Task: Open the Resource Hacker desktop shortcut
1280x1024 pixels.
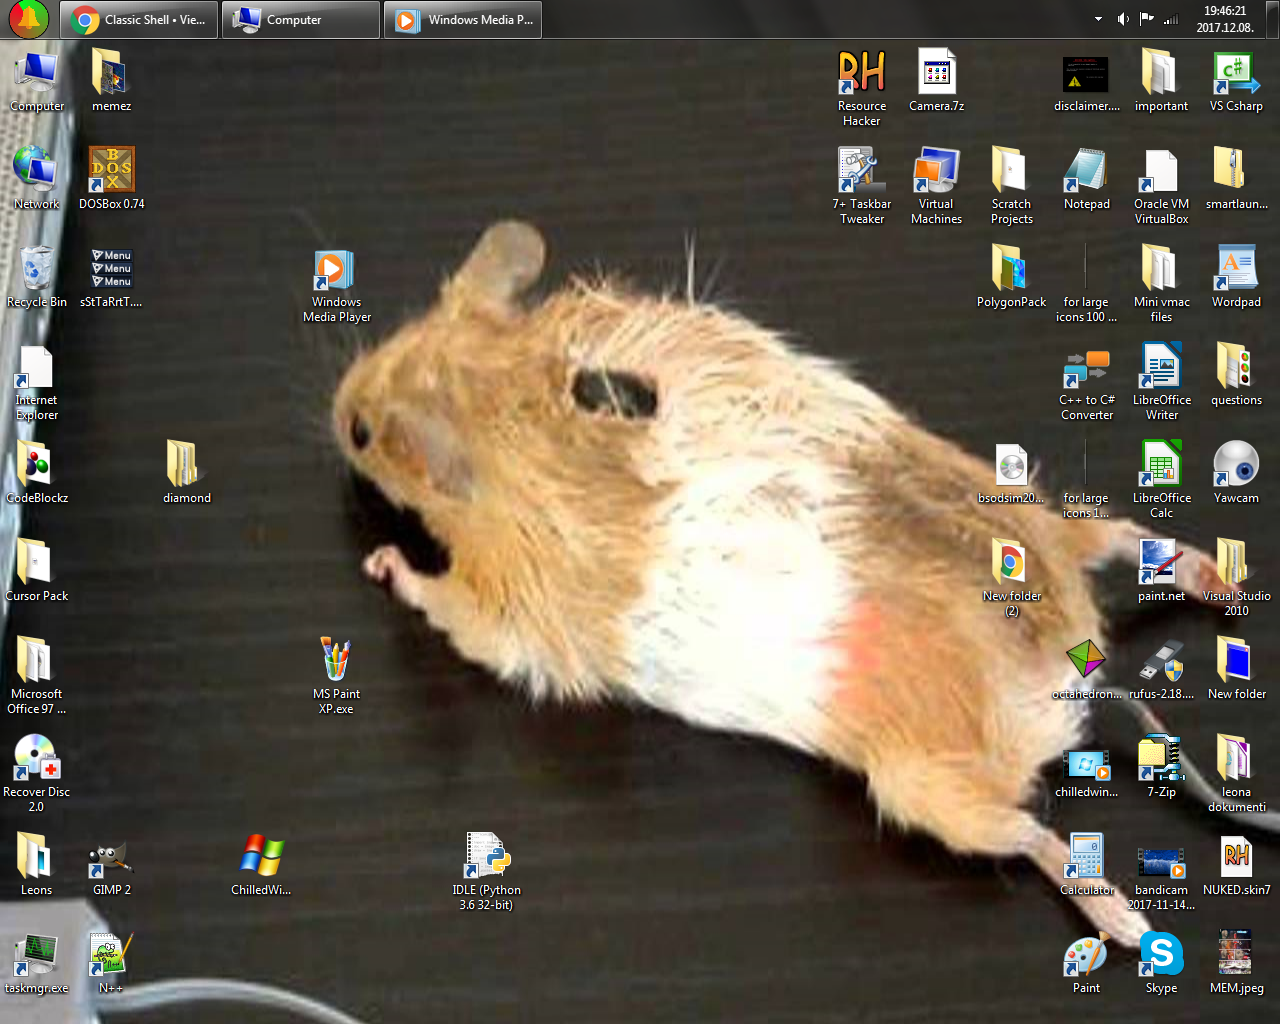Action: click(861, 73)
